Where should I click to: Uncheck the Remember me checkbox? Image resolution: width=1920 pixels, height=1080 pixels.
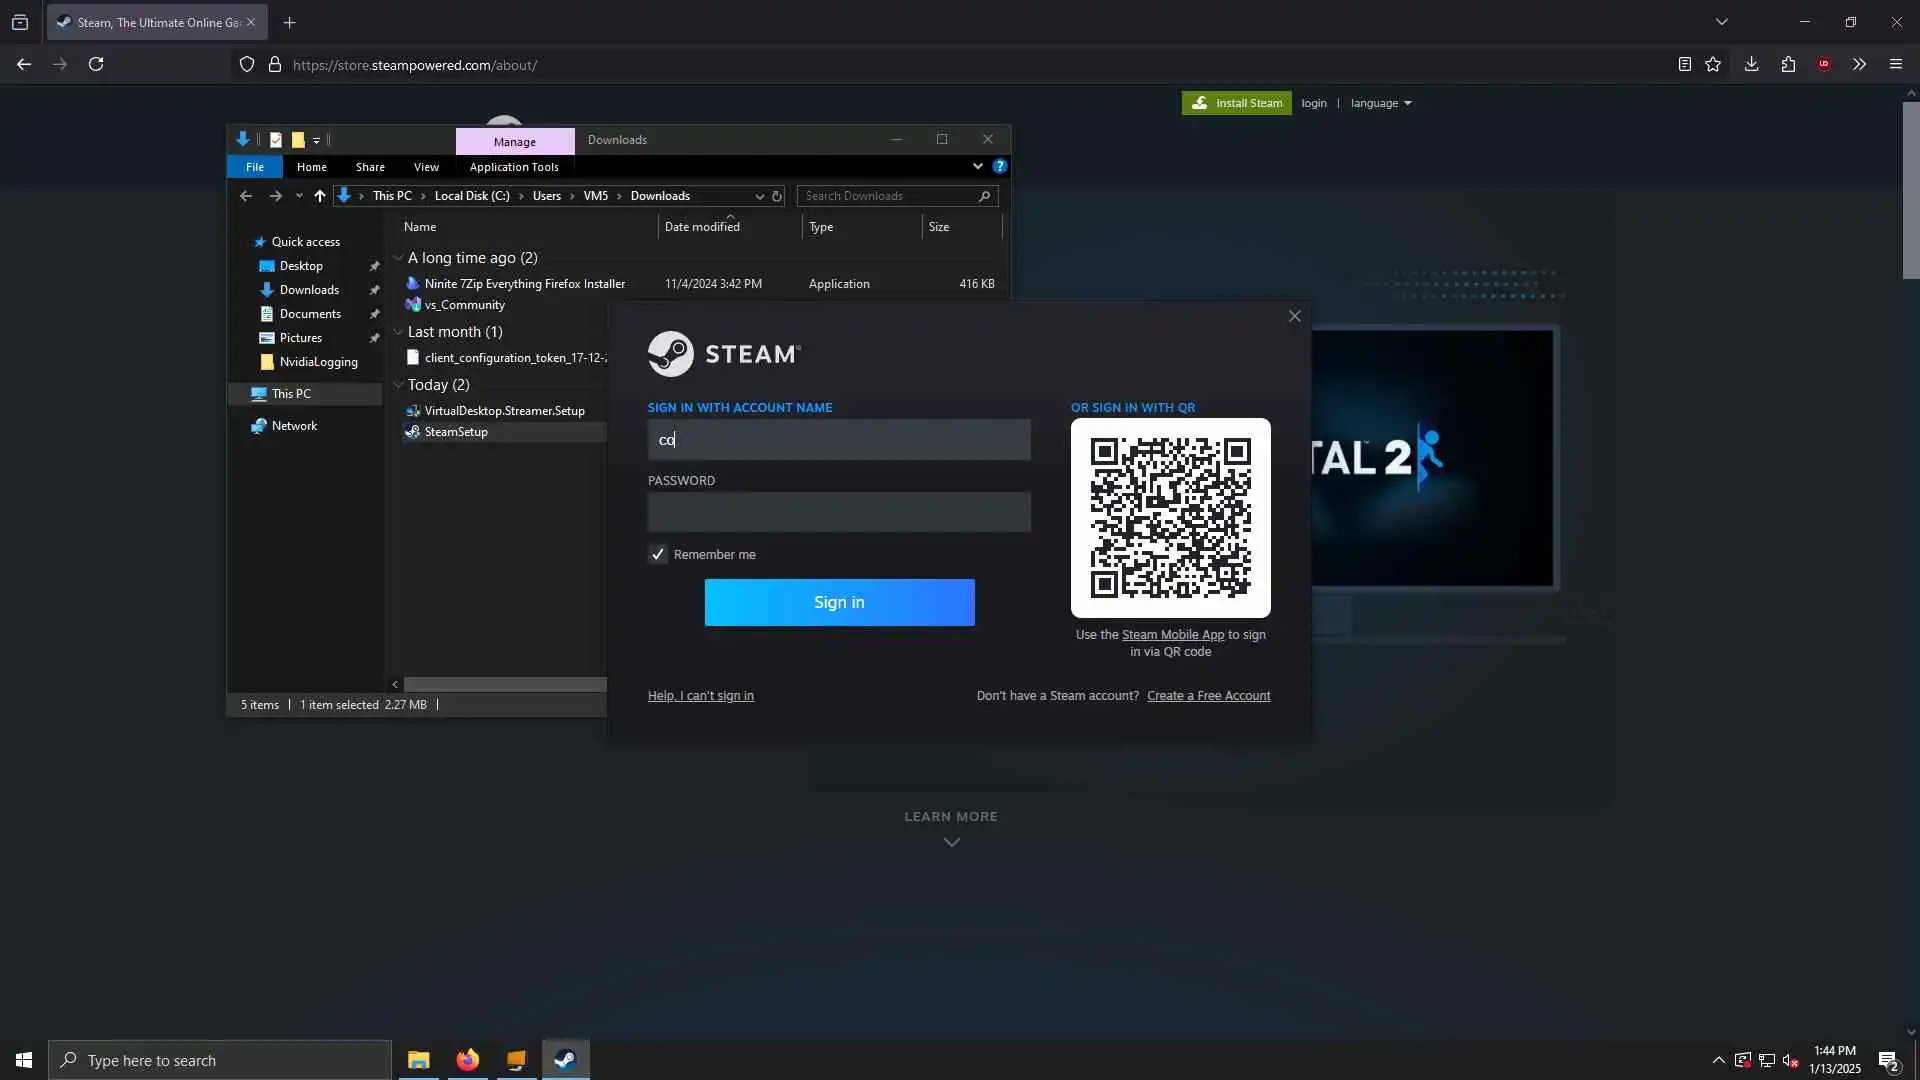pos(658,554)
